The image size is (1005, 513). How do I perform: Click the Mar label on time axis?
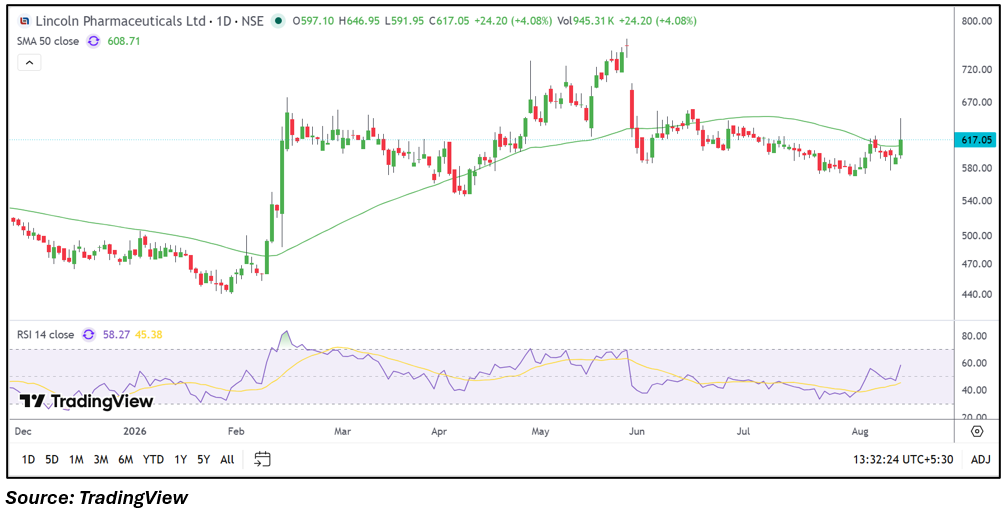344,431
